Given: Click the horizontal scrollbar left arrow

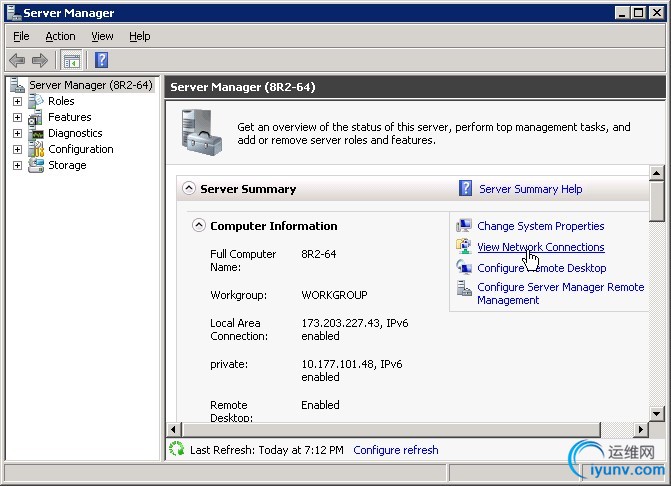Looking at the screenshot, I should pos(173,429).
